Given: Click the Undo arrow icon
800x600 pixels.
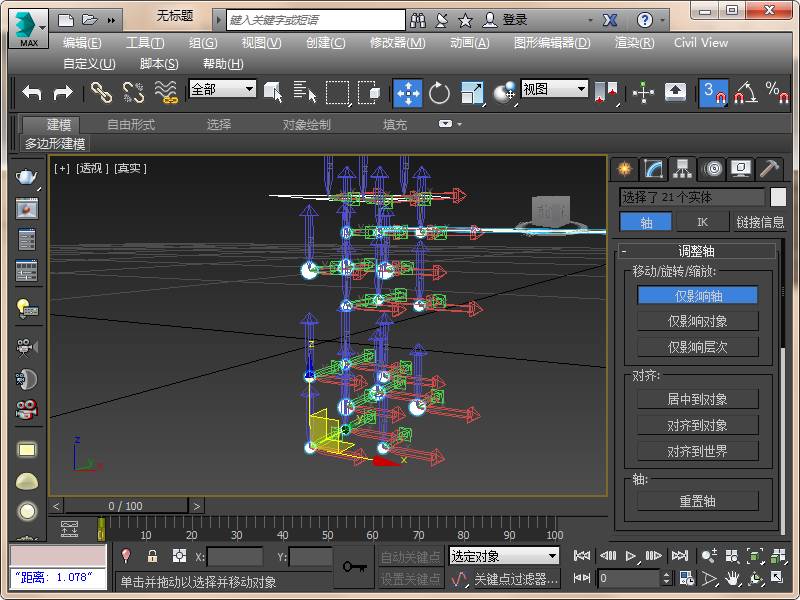Looking at the screenshot, I should click(32, 92).
